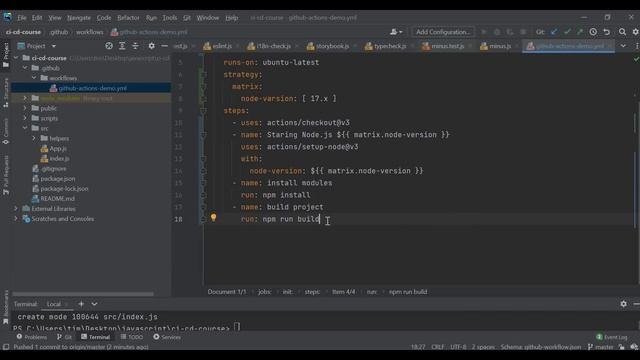Click the 'steps:' breadcrumb item
This screenshot has width=640, height=360.
click(312, 292)
